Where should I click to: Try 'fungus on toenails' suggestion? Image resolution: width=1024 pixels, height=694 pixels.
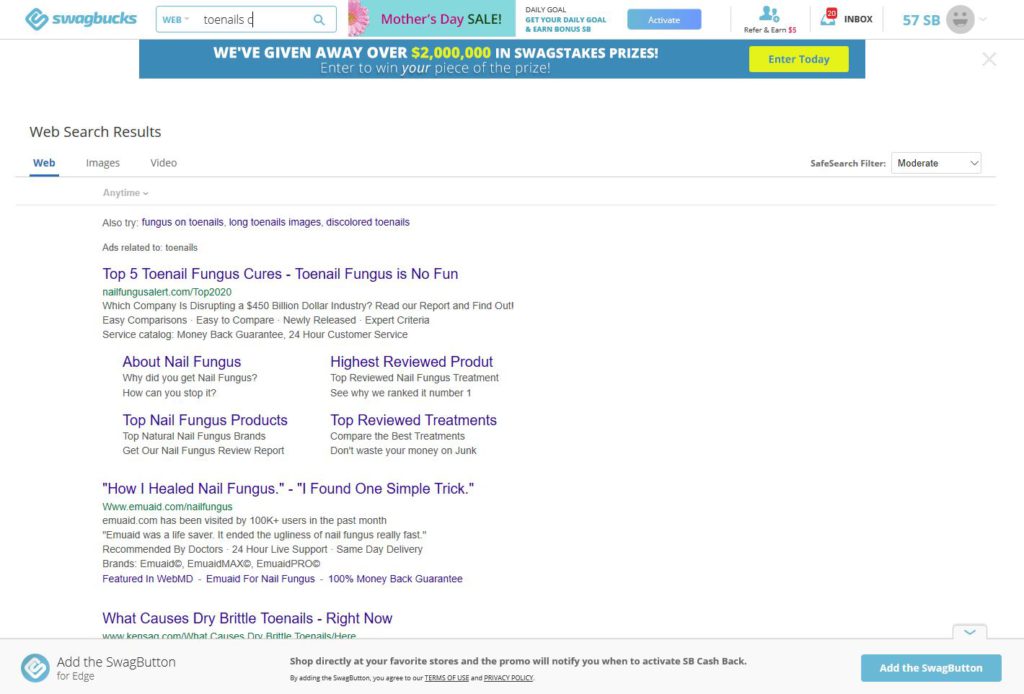coord(182,222)
